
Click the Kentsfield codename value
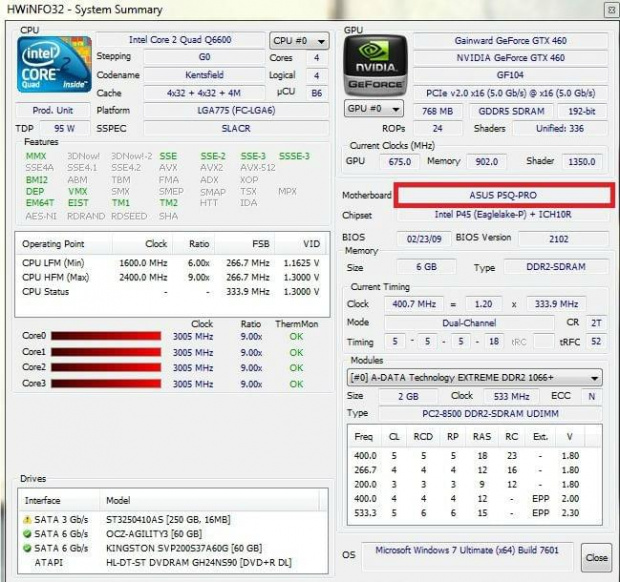pos(204,75)
